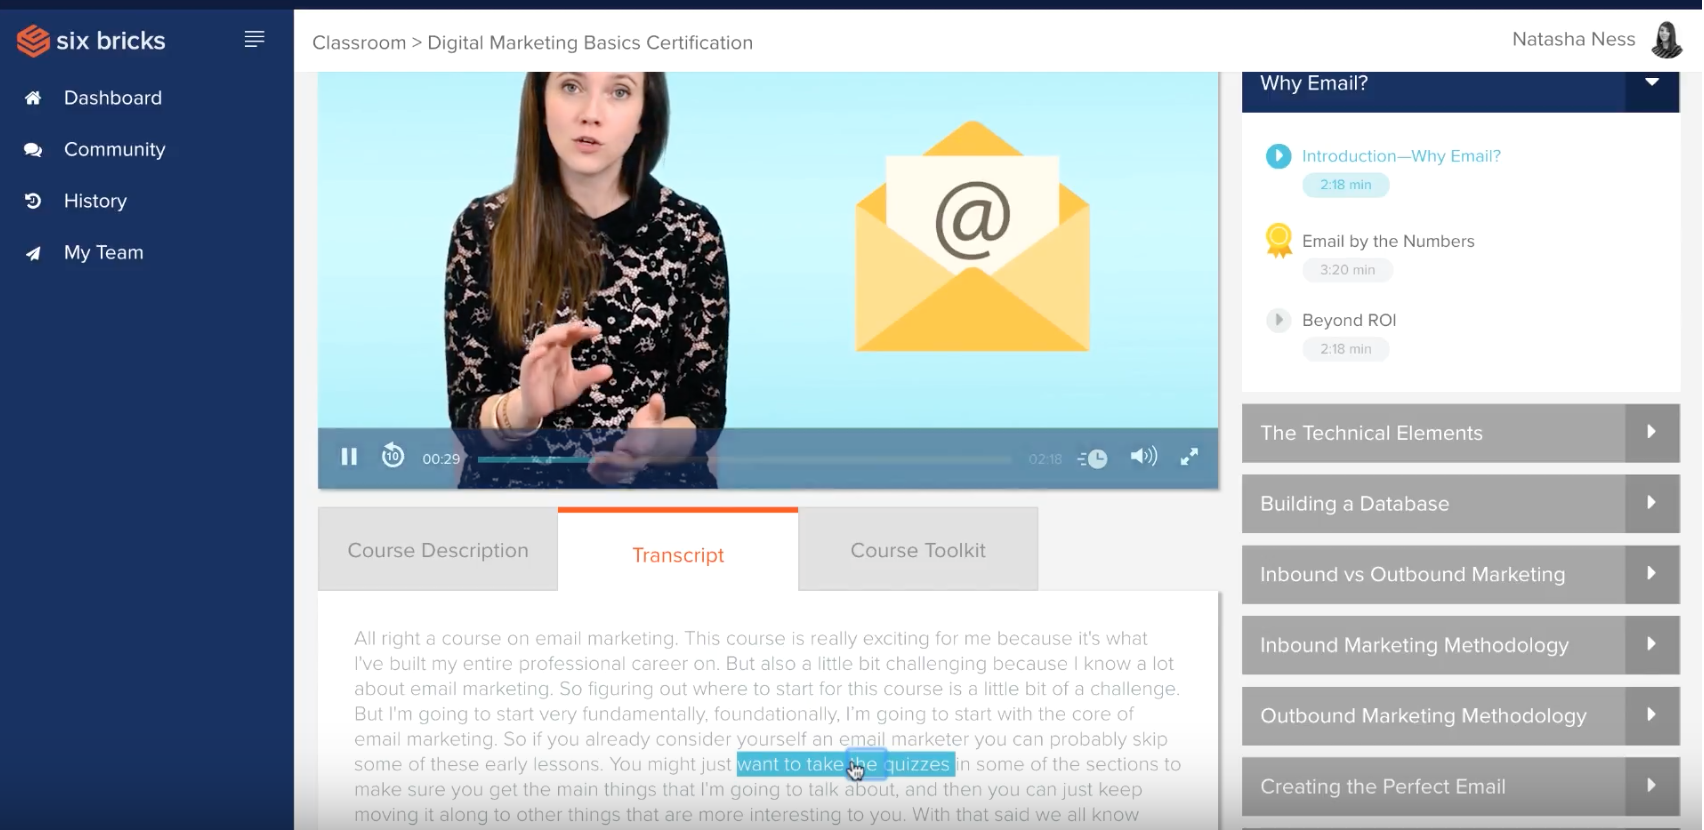The height and width of the screenshot is (830, 1704).
Task: Click the My Team paper plane icon
Action: pyautogui.click(x=33, y=253)
